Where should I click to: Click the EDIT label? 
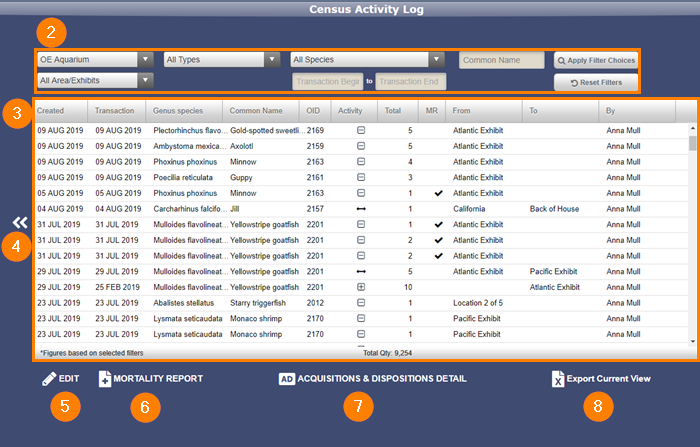(69, 379)
